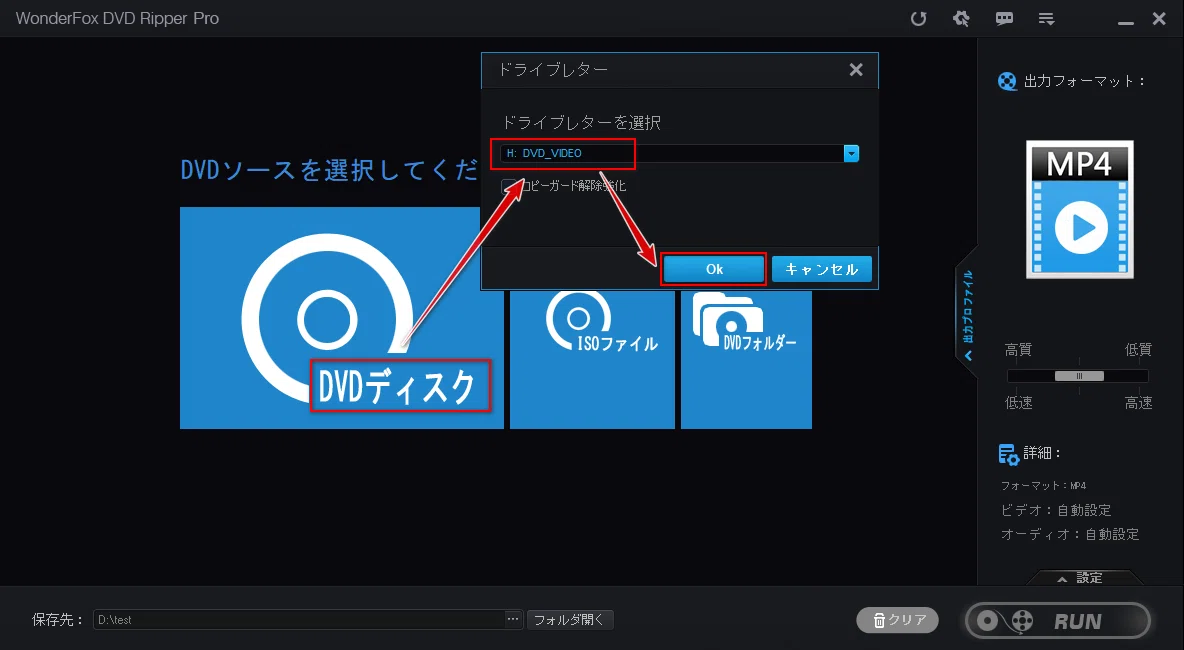Click the refresh/update icon in title bar
The width and height of the screenshot is (1184, 650).
coord(918,19)
